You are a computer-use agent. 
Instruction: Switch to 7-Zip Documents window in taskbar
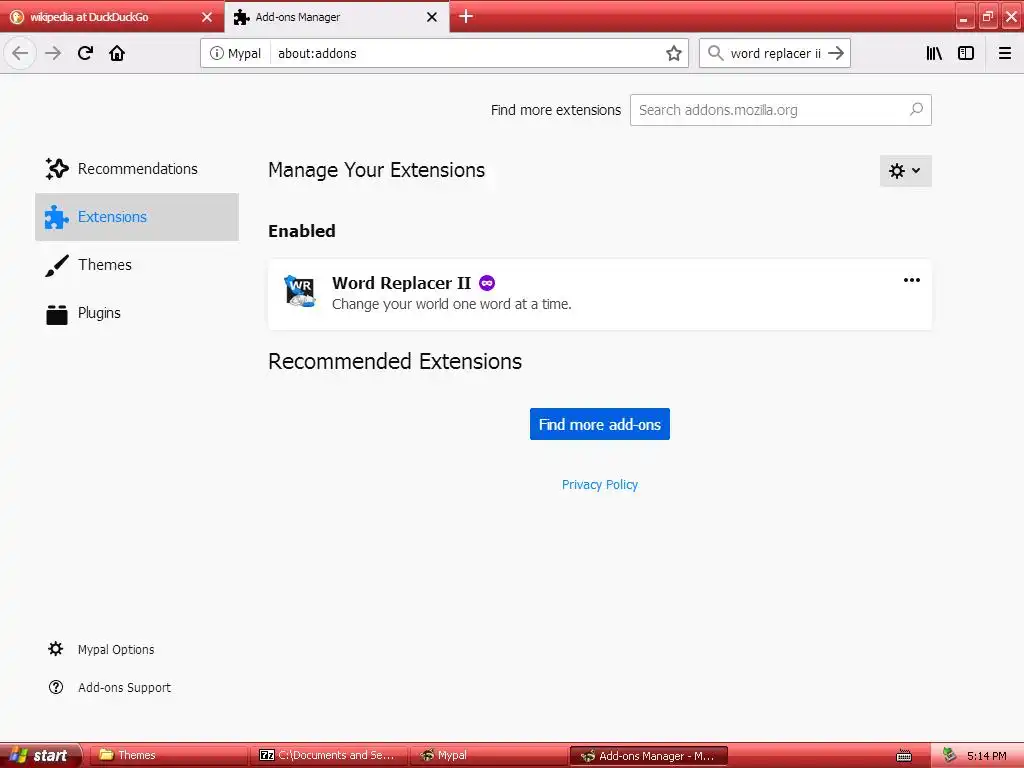(x=328, y=756)
